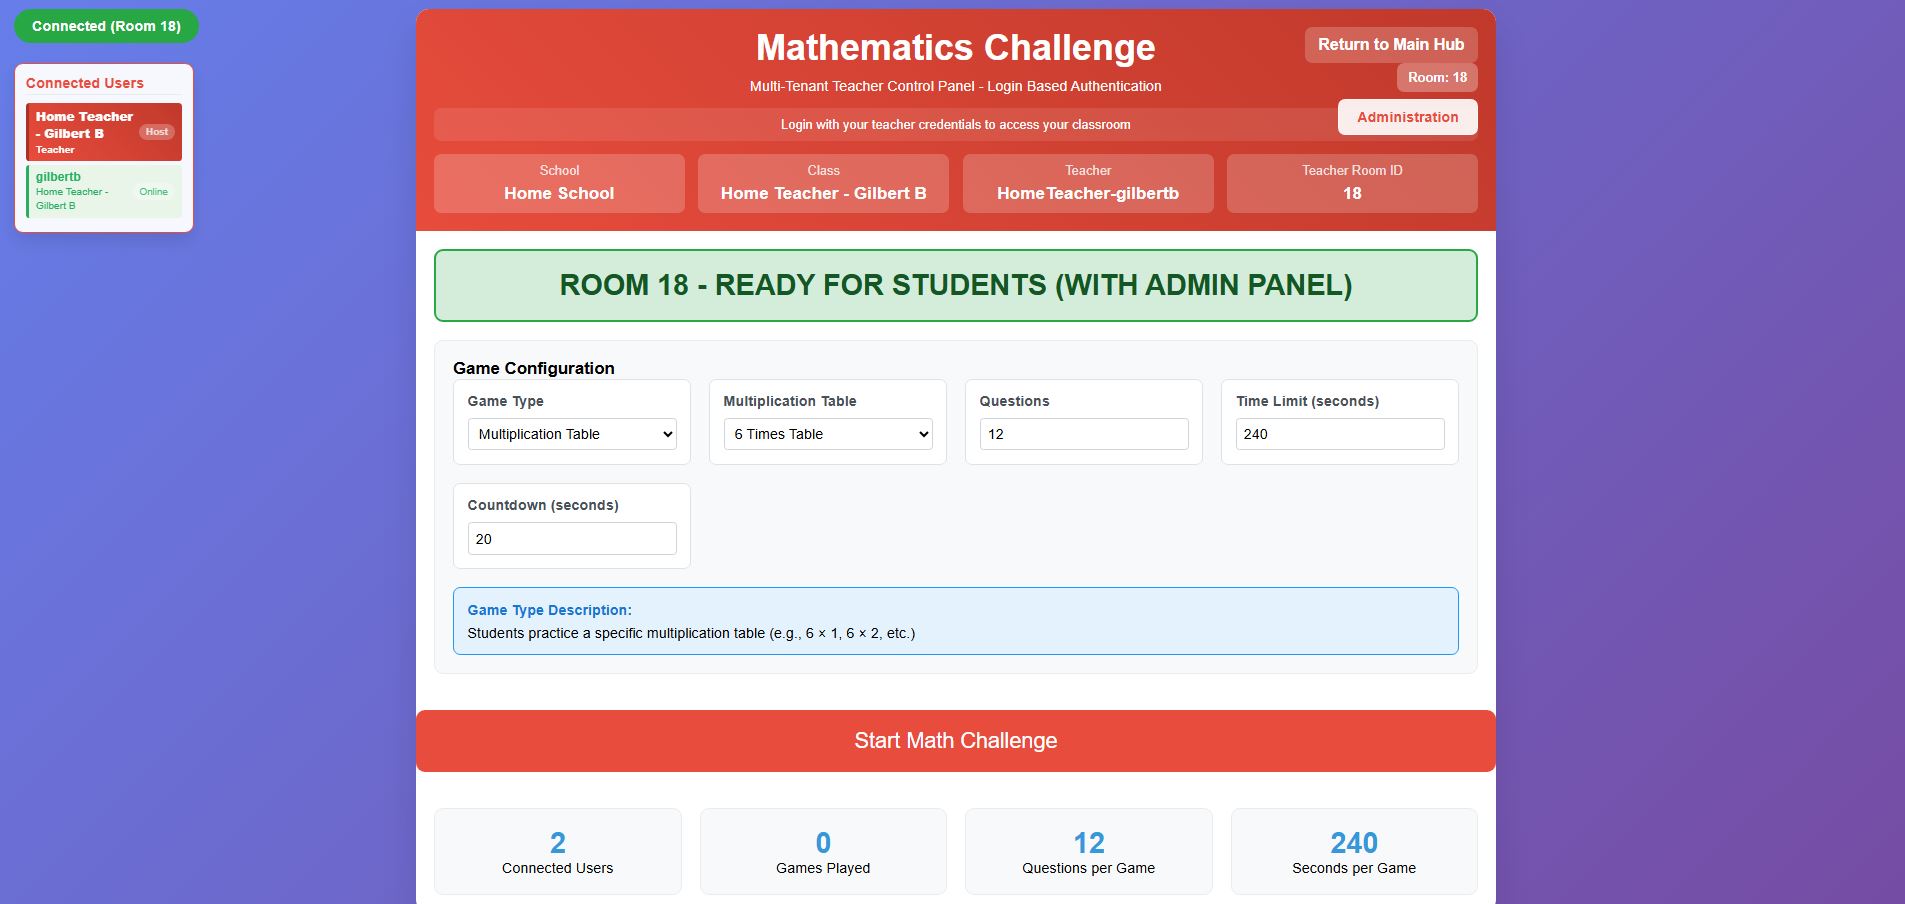Click the Teacher HomeTeacher-gilbertb card
Viewport: 1905px width, 904px height.
(x=1088, y=183)
